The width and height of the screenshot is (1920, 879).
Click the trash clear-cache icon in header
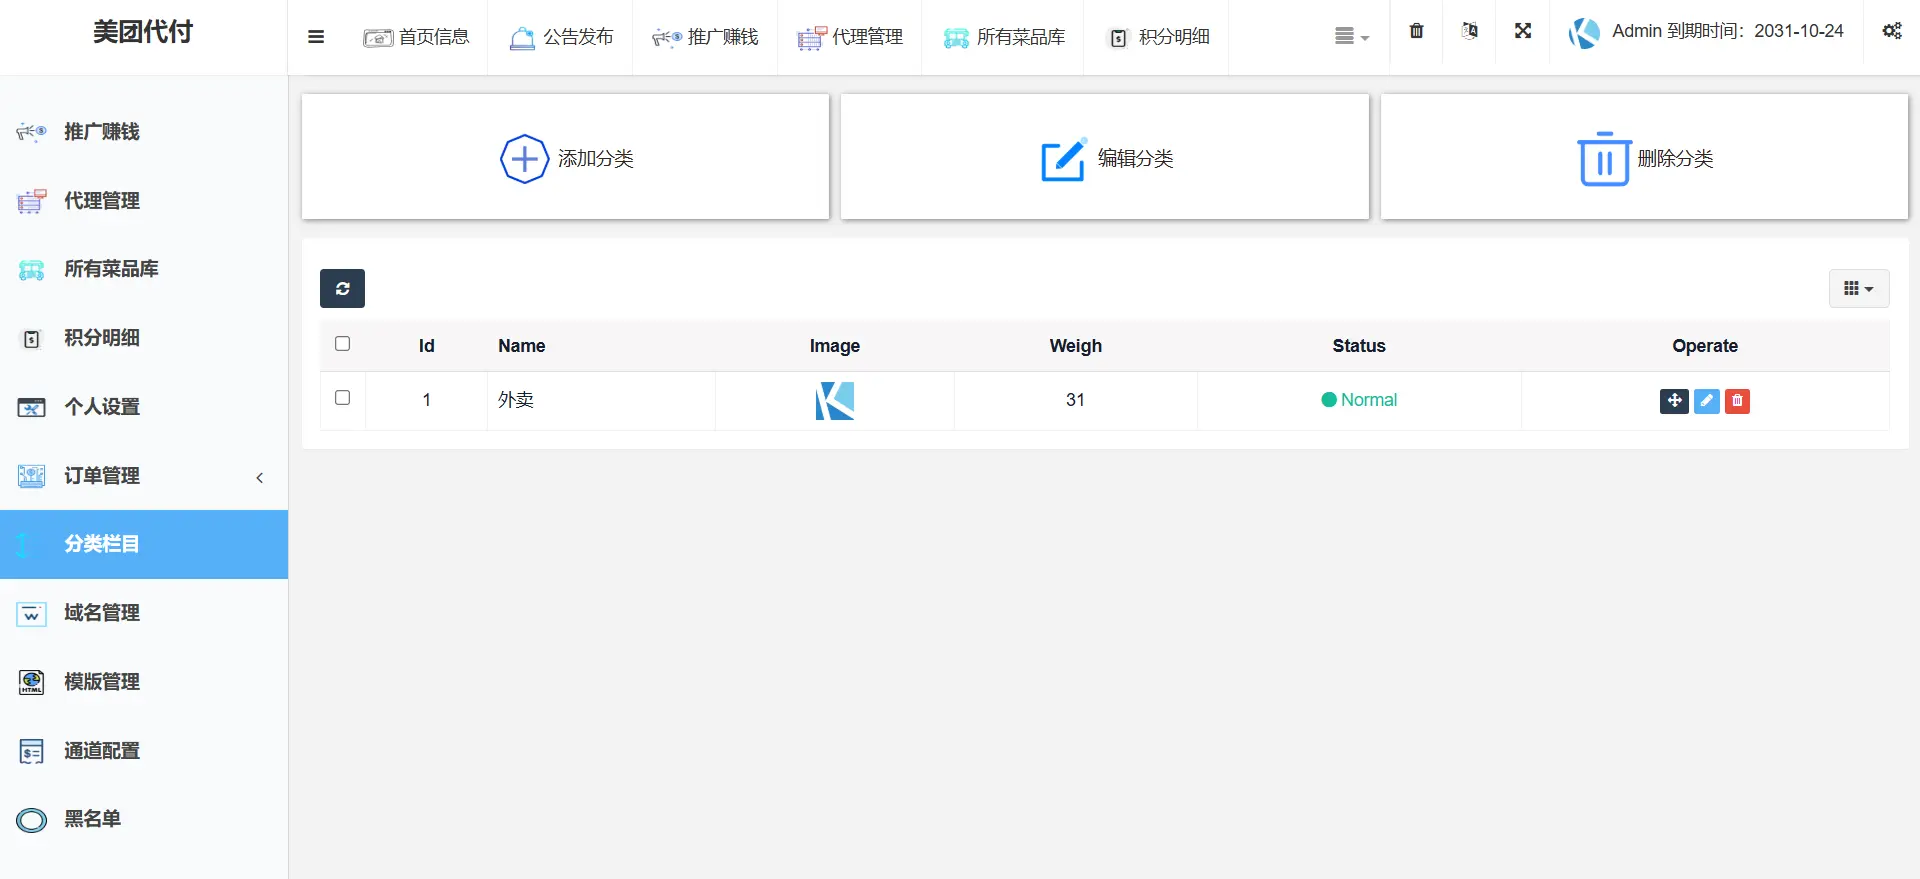tap(1416, 31)
